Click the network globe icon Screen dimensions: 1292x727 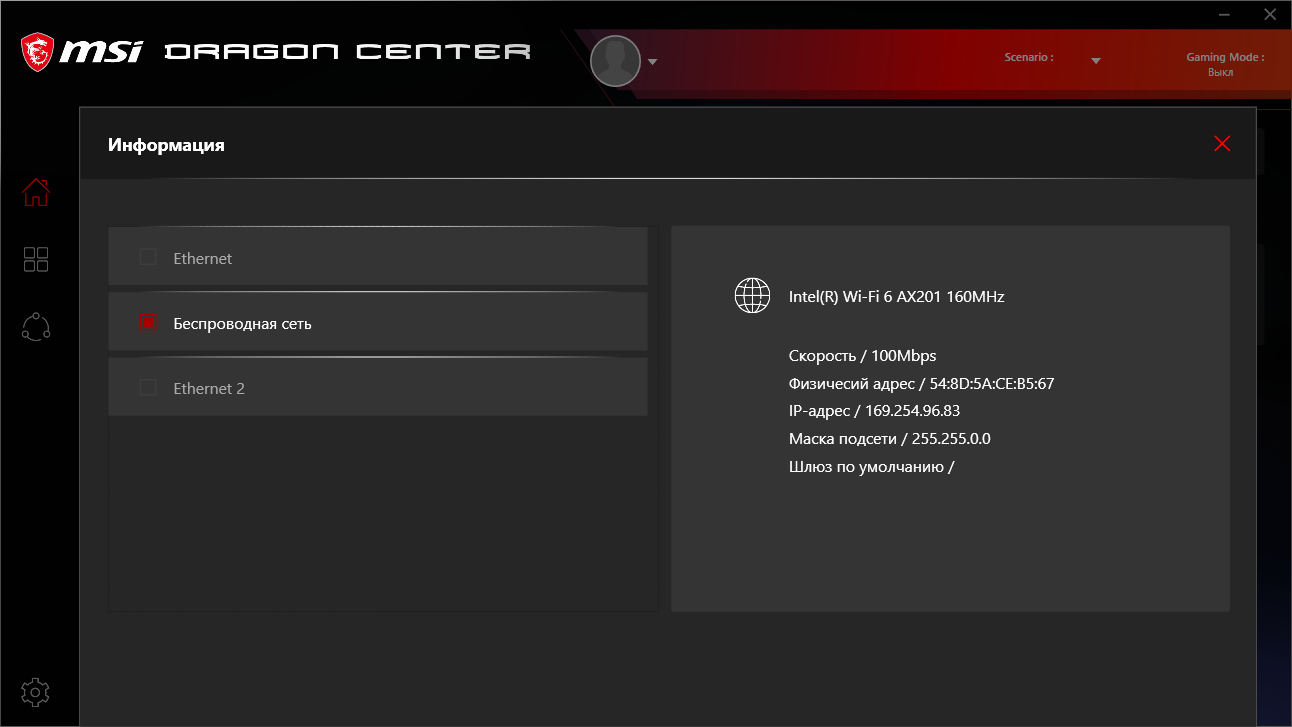click(753, 295)
